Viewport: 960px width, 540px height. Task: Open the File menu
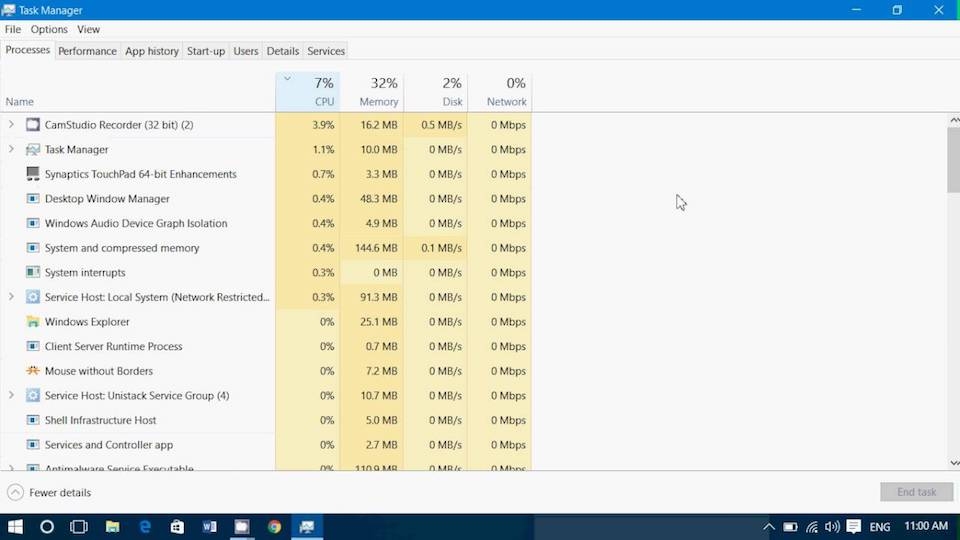pos(13,29)
